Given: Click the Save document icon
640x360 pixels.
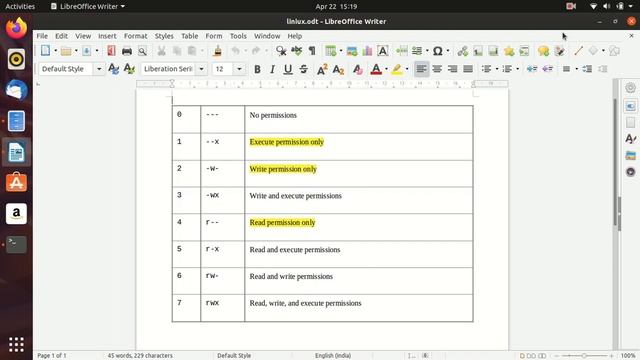Looking at the screenshot, I should (87, 51).
